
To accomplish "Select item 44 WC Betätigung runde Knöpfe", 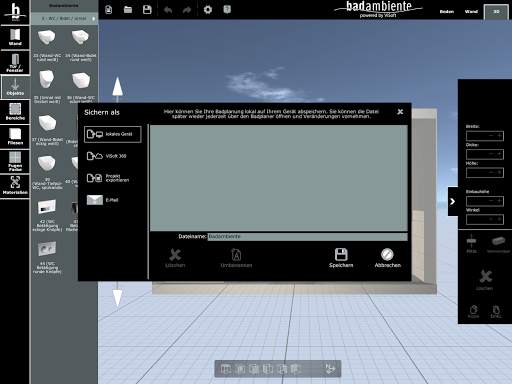I will coord(47,248).
